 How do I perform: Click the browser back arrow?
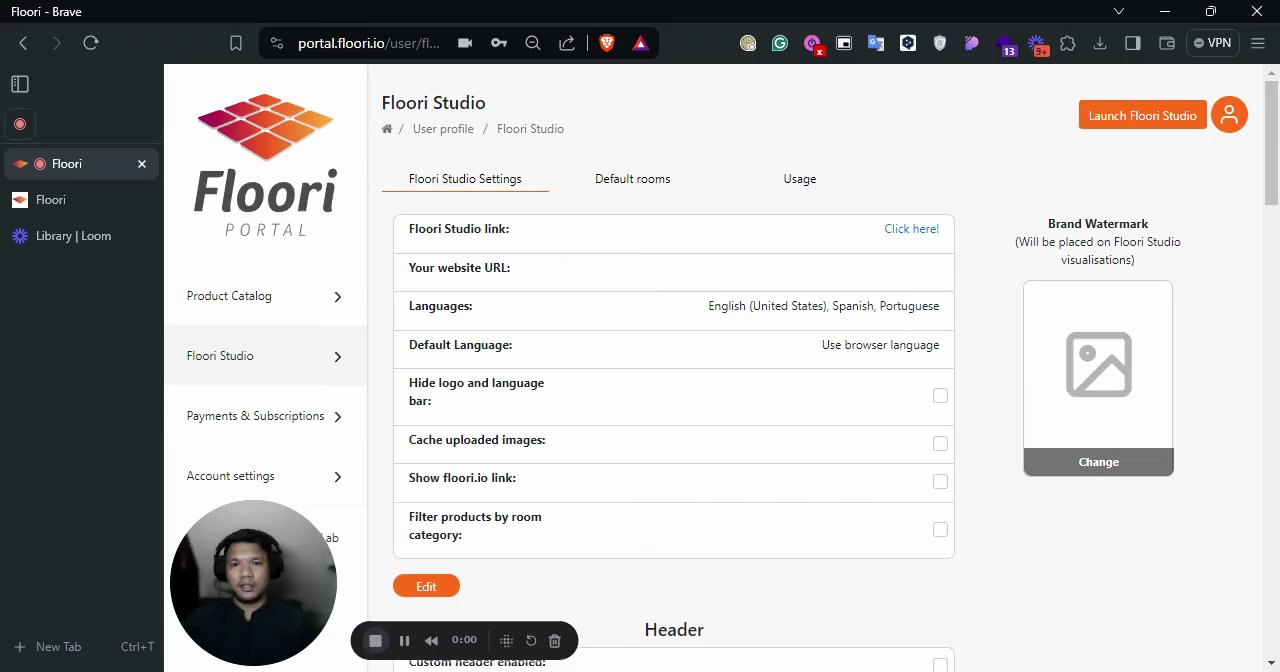tap(23, 43)
